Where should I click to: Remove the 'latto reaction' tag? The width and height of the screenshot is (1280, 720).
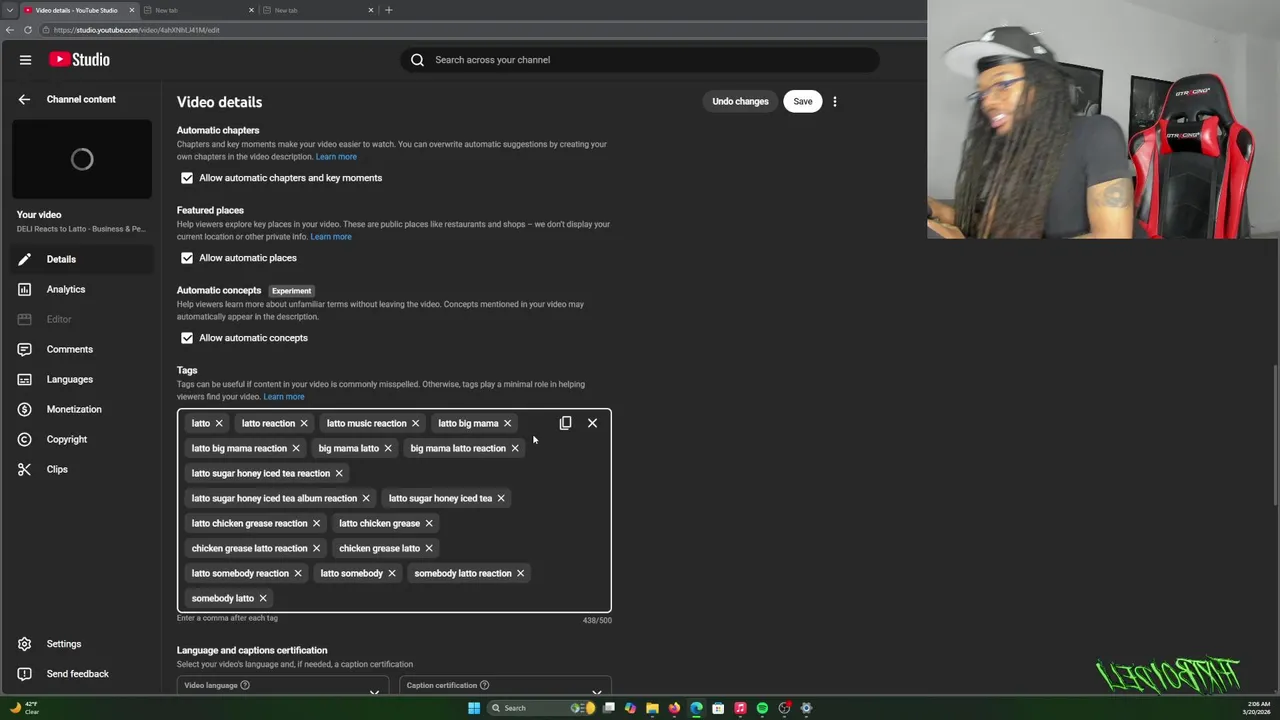[x=304, y=423]
